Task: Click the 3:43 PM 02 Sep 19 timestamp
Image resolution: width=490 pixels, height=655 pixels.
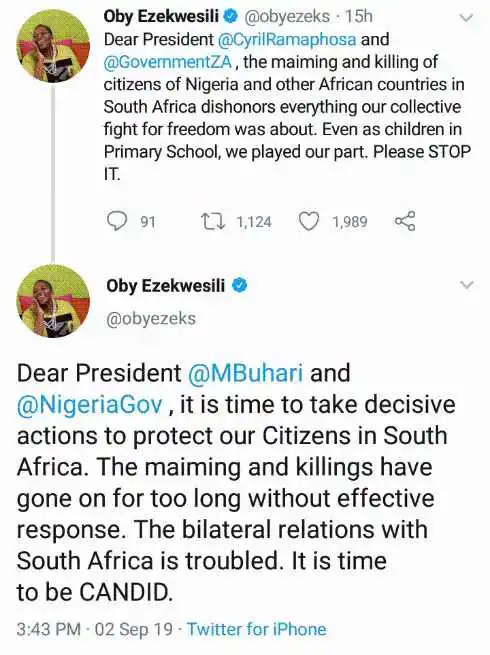Action: tap(94, 629)
